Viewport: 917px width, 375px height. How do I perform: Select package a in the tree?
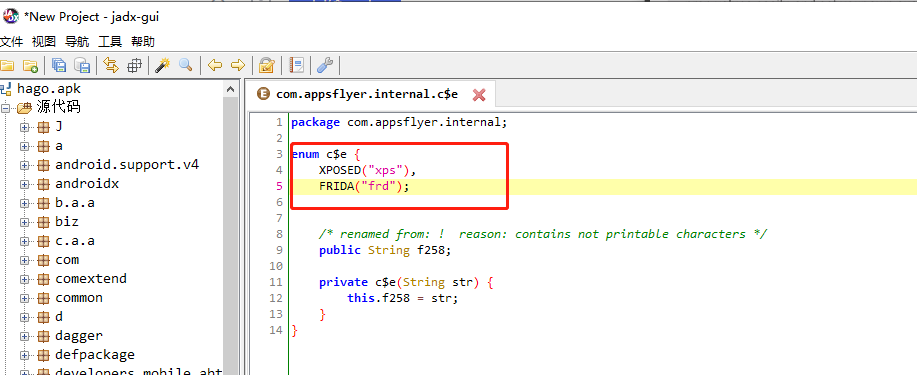(59, 146)
